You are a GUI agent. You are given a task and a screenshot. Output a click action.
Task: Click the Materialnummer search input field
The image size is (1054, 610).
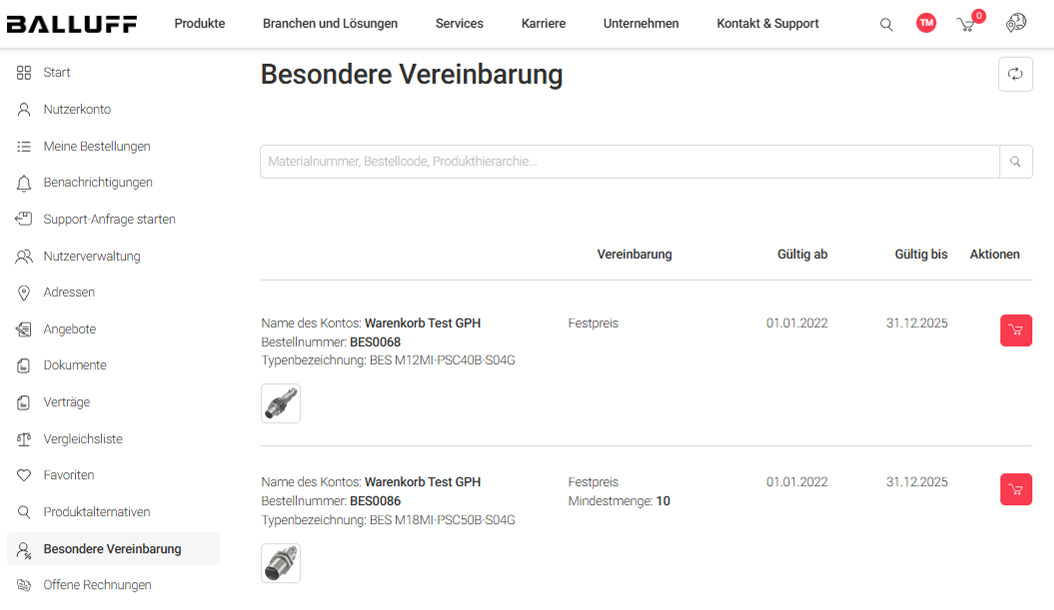pyautogui.click(x=630, y=161)
